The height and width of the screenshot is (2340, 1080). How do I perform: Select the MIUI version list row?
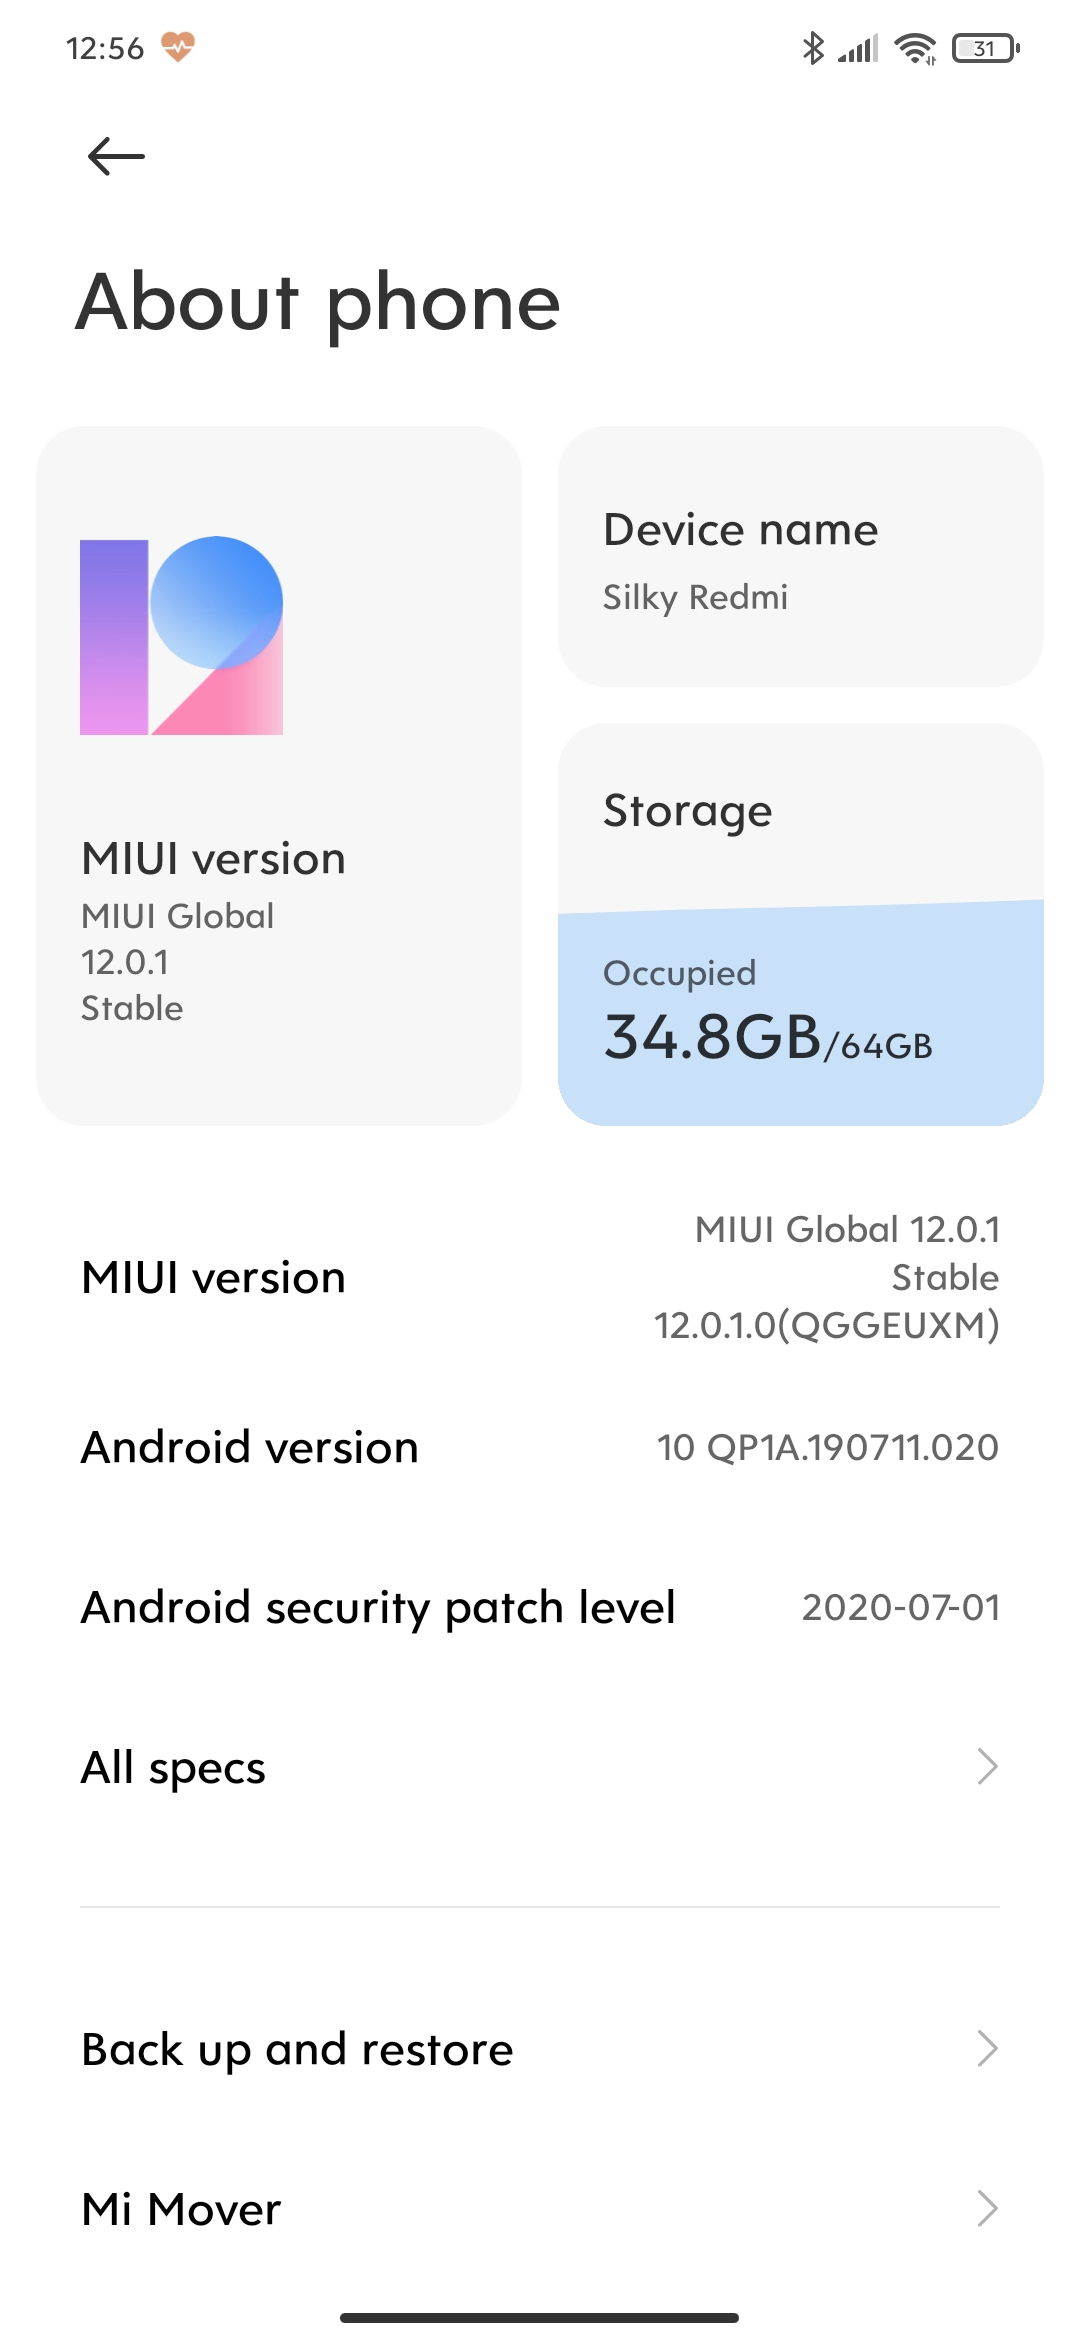click(540, 1277)
